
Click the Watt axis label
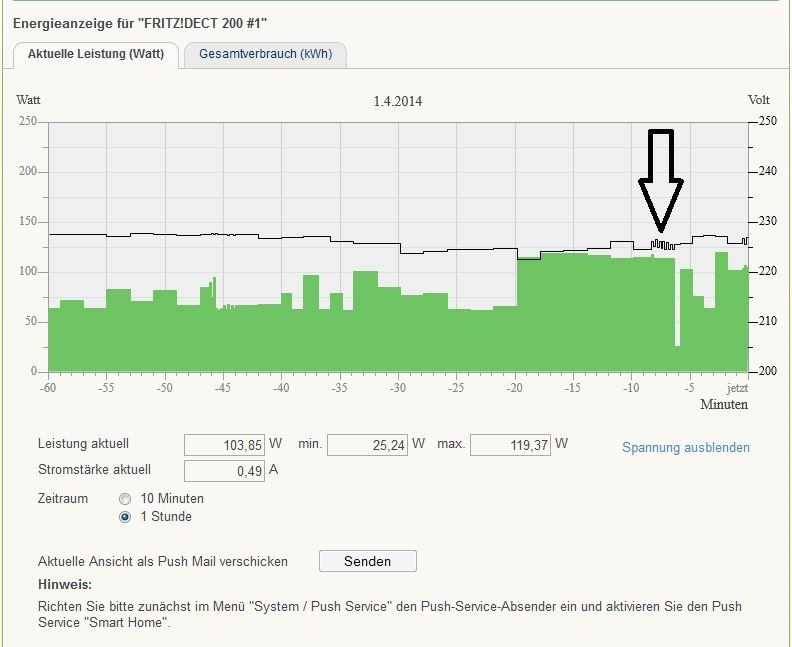pyautogui.click(x=28, y=100)
